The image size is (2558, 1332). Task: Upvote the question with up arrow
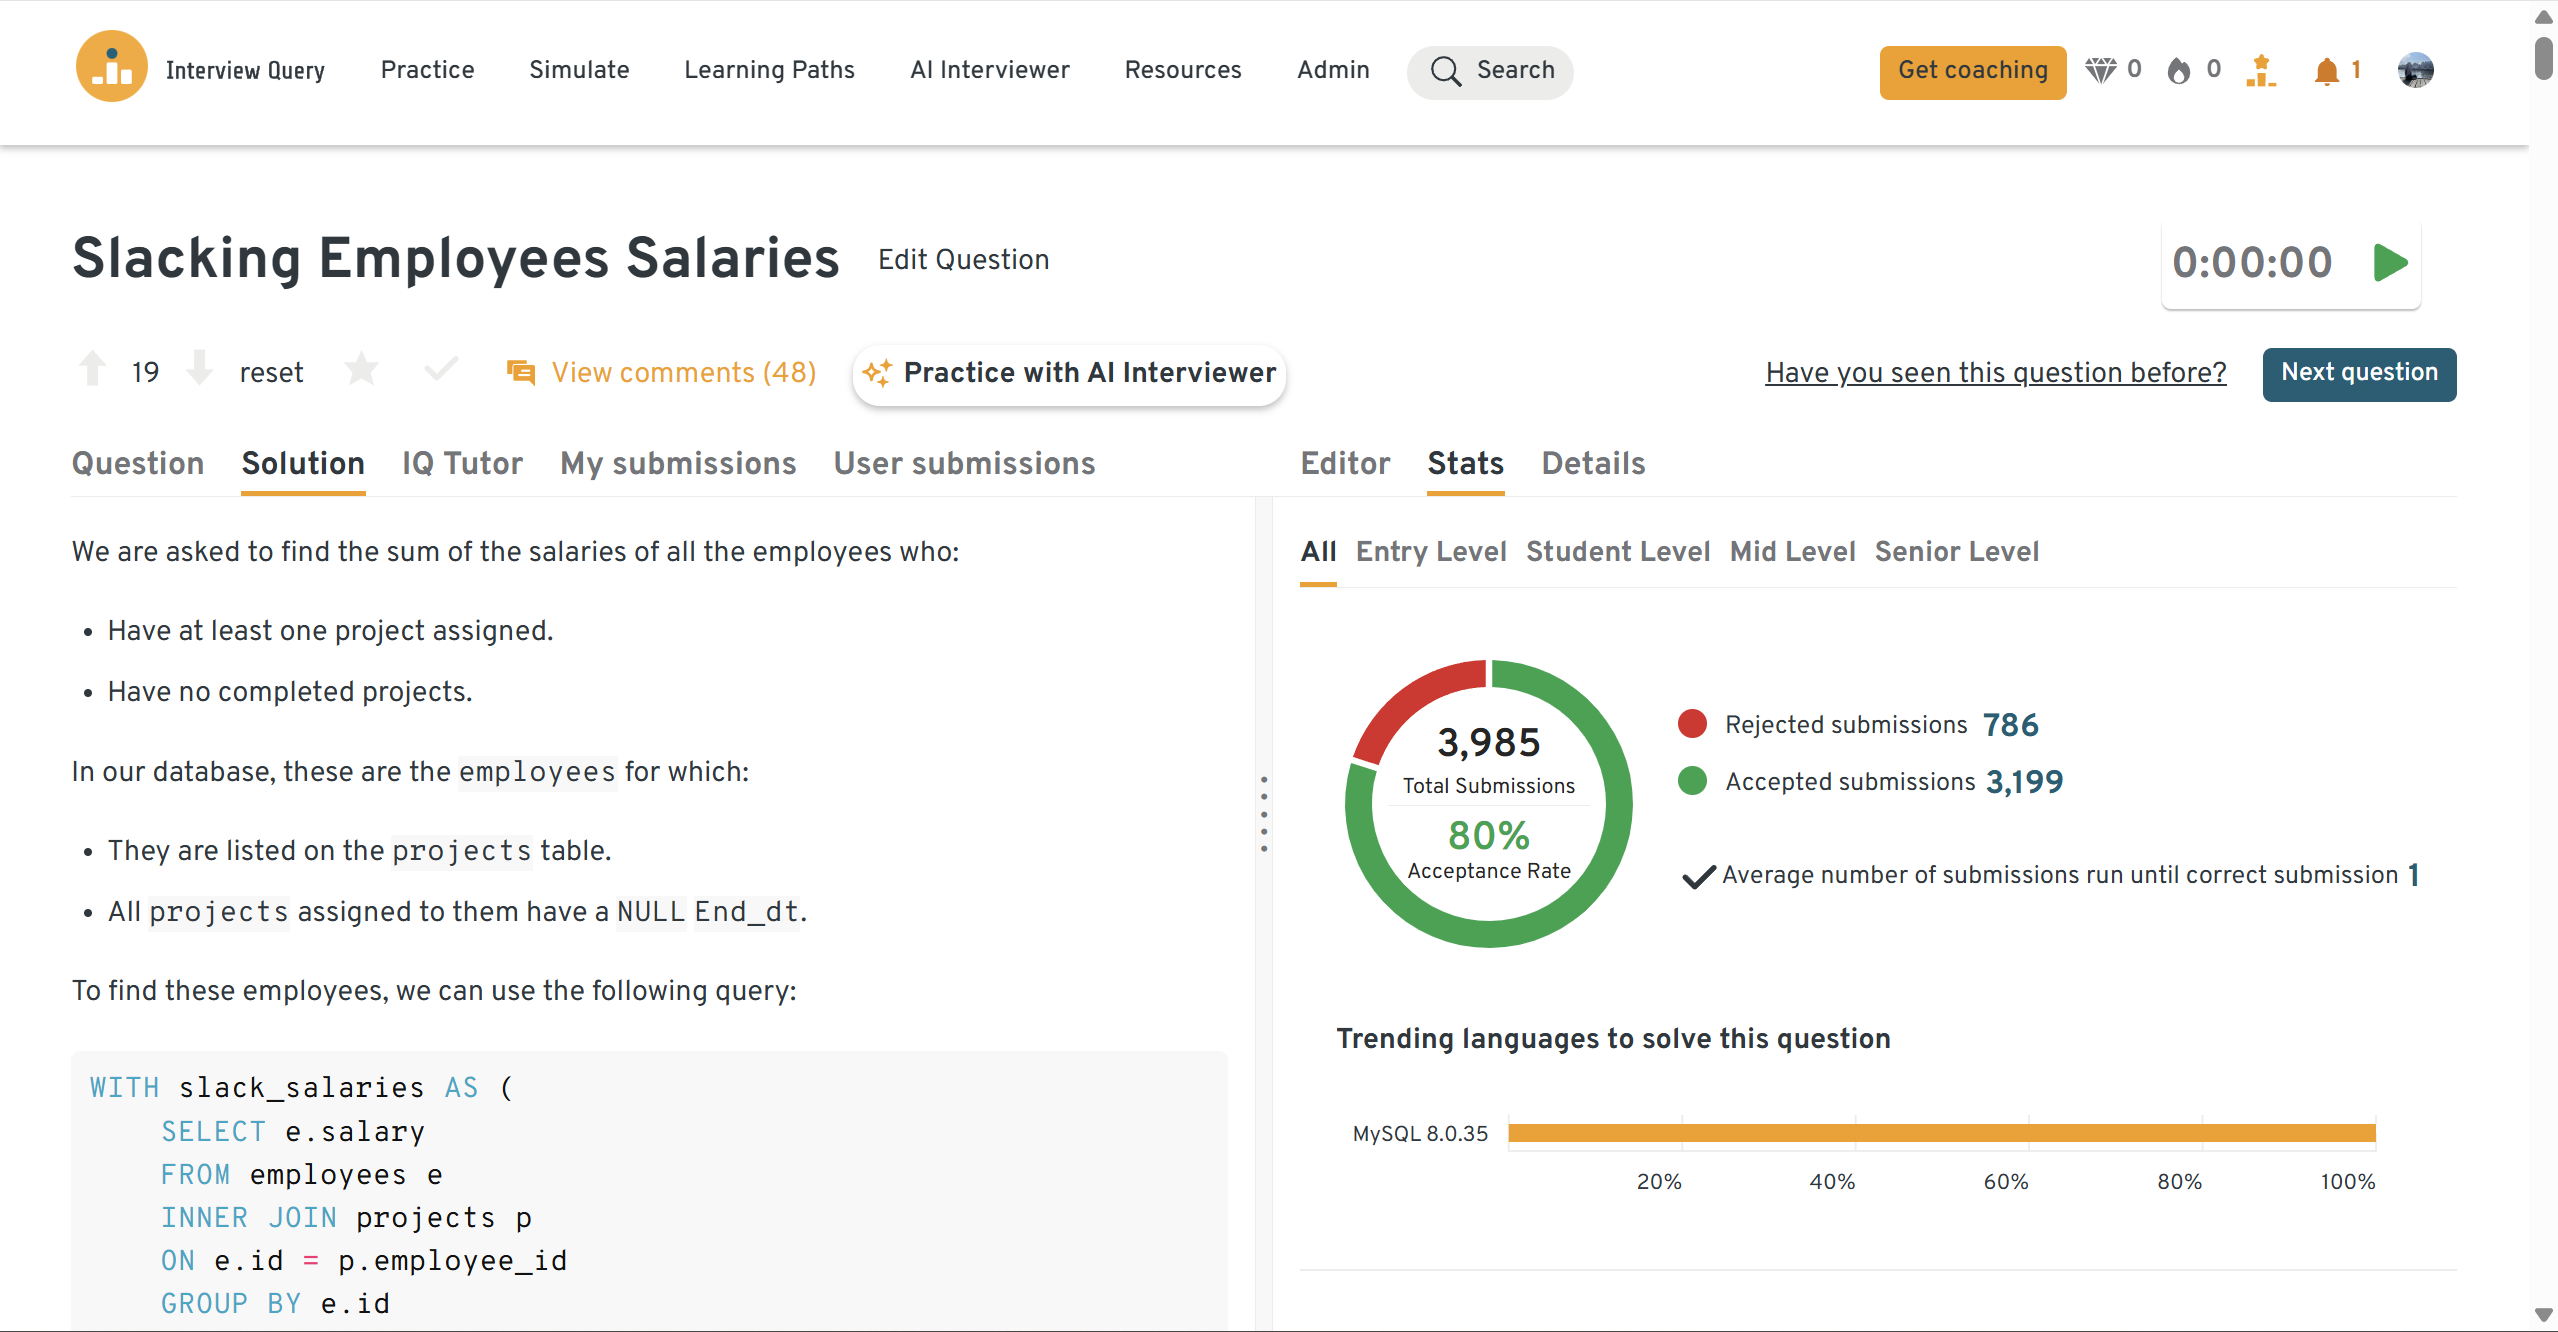(92, 369)
